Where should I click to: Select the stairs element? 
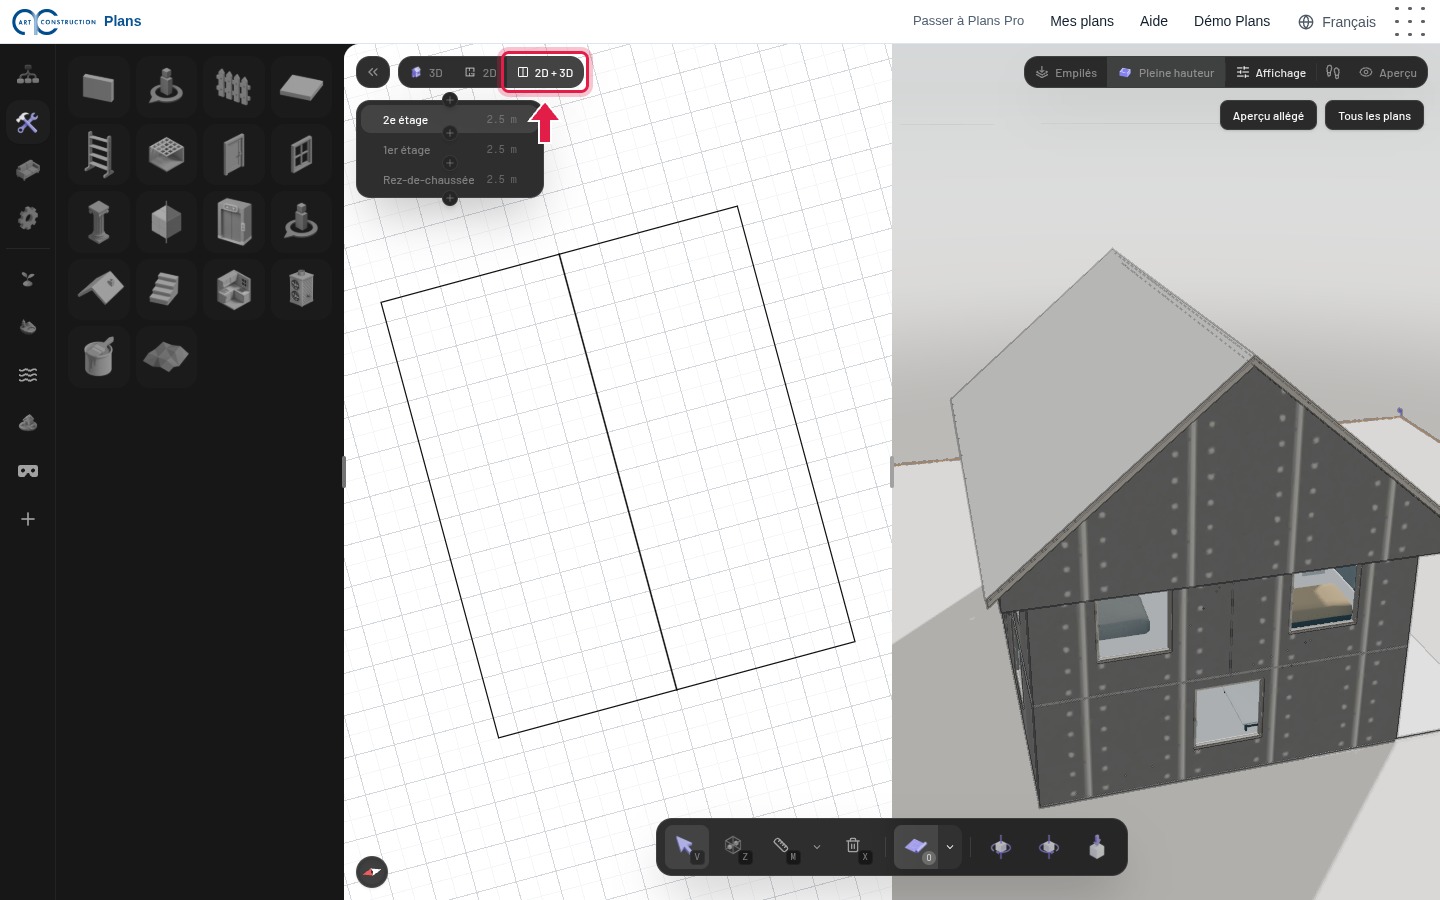coord(166,289)
